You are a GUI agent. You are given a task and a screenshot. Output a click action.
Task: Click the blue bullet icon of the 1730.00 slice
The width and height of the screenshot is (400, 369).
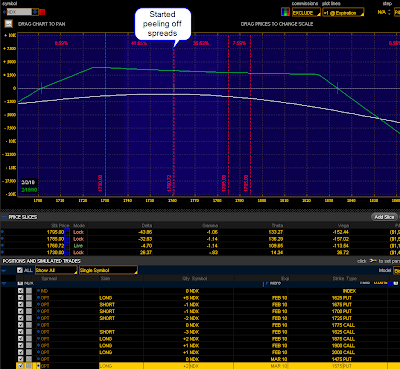pyautogui.click(x=3, y=252)
